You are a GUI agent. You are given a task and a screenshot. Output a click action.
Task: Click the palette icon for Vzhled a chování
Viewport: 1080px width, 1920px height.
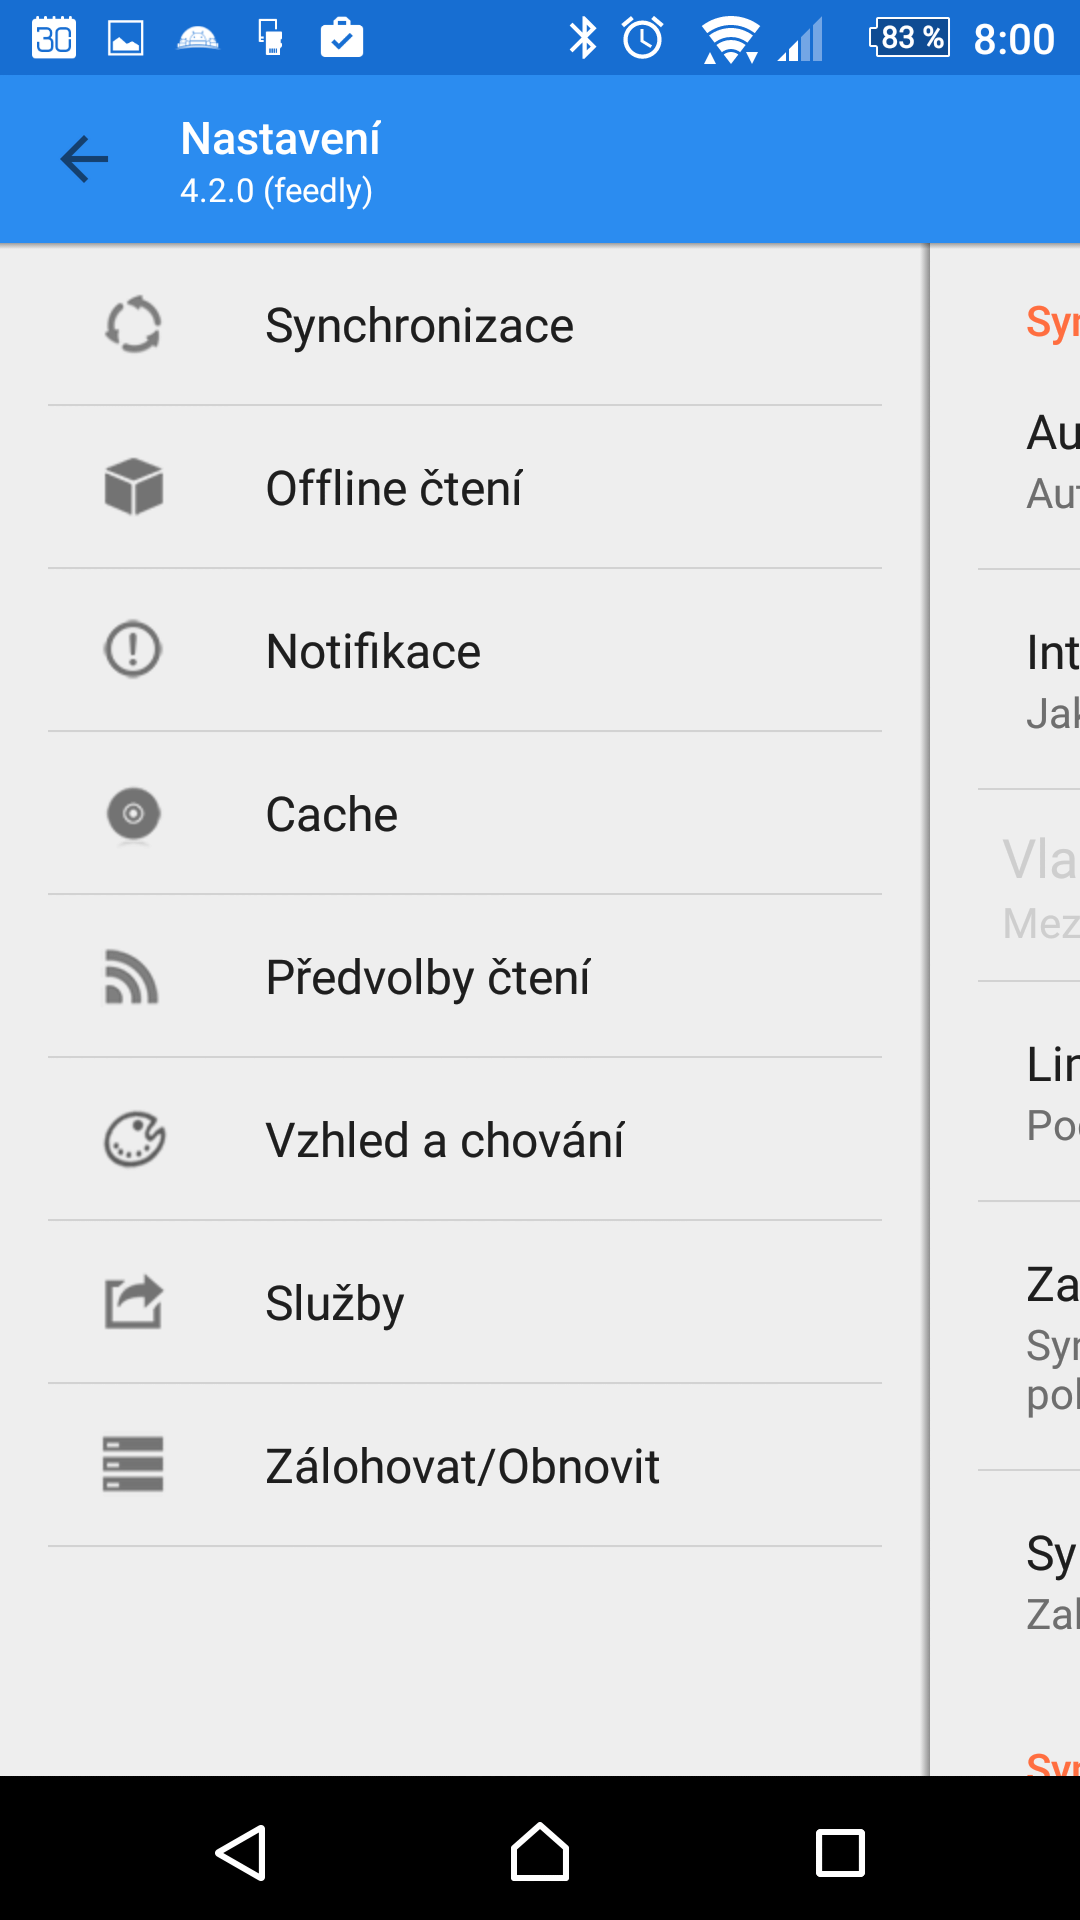click(x=134, y=1140)
